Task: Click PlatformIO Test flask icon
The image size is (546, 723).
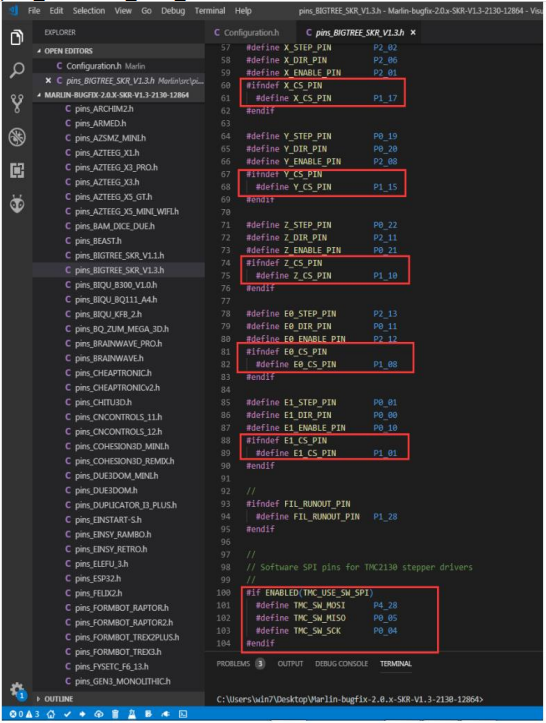Action: (132, 714)
